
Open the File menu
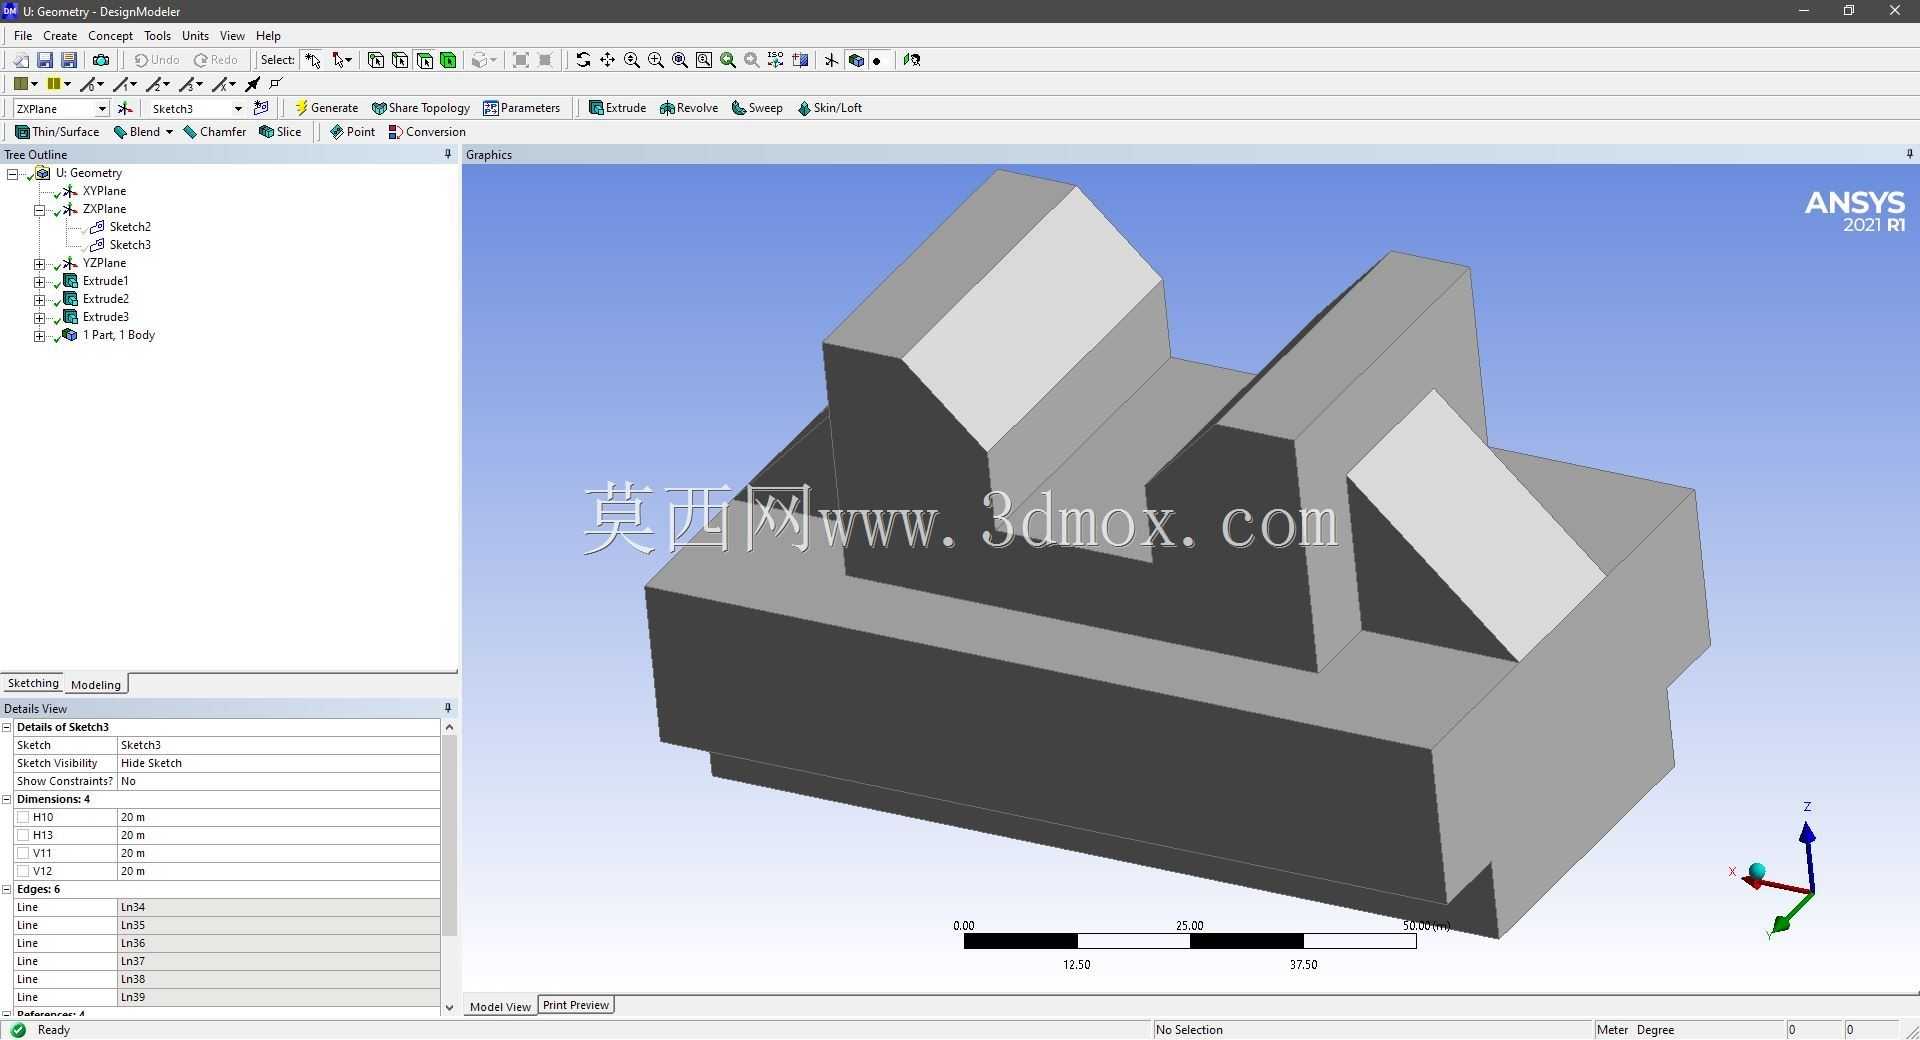pos(23,35)
